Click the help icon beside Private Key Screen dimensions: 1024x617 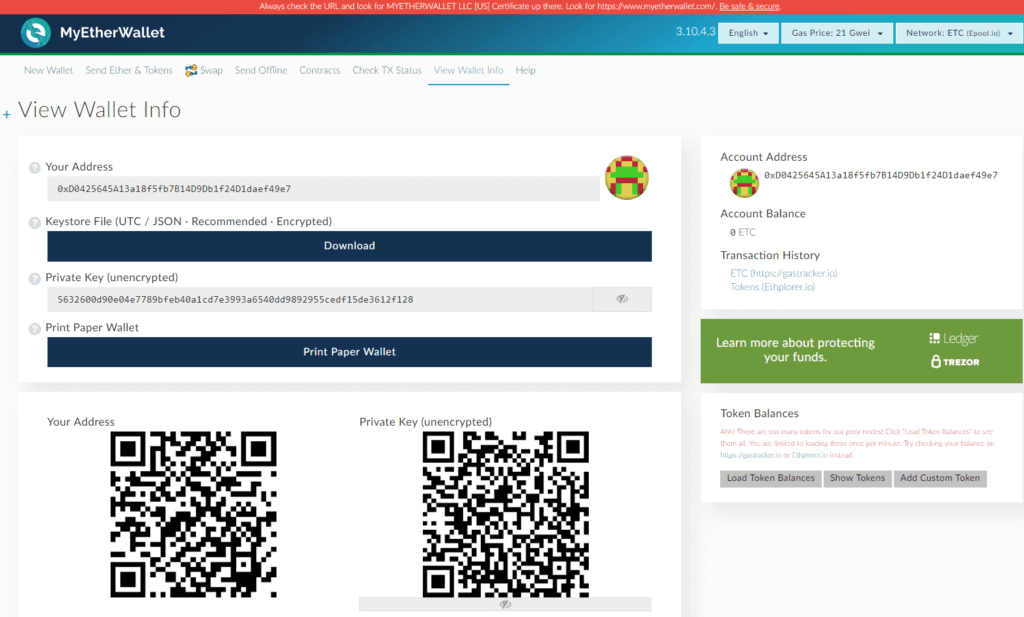click(x=36, y=277)
